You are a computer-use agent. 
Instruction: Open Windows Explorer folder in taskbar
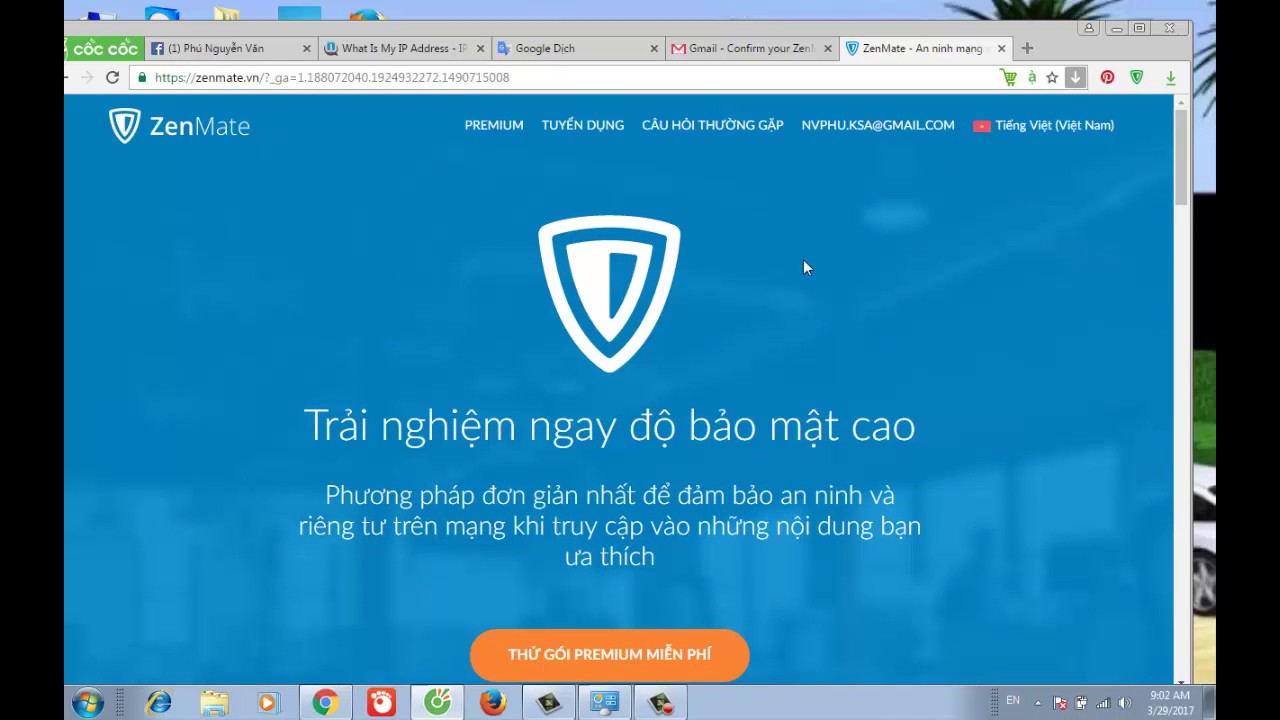tap(214, 703)
